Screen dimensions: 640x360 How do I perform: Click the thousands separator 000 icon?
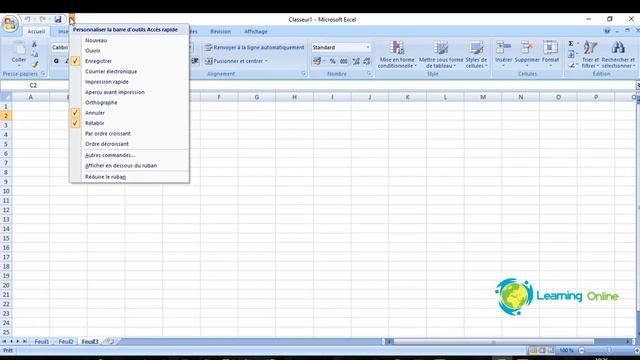click(x=344, y=61)
